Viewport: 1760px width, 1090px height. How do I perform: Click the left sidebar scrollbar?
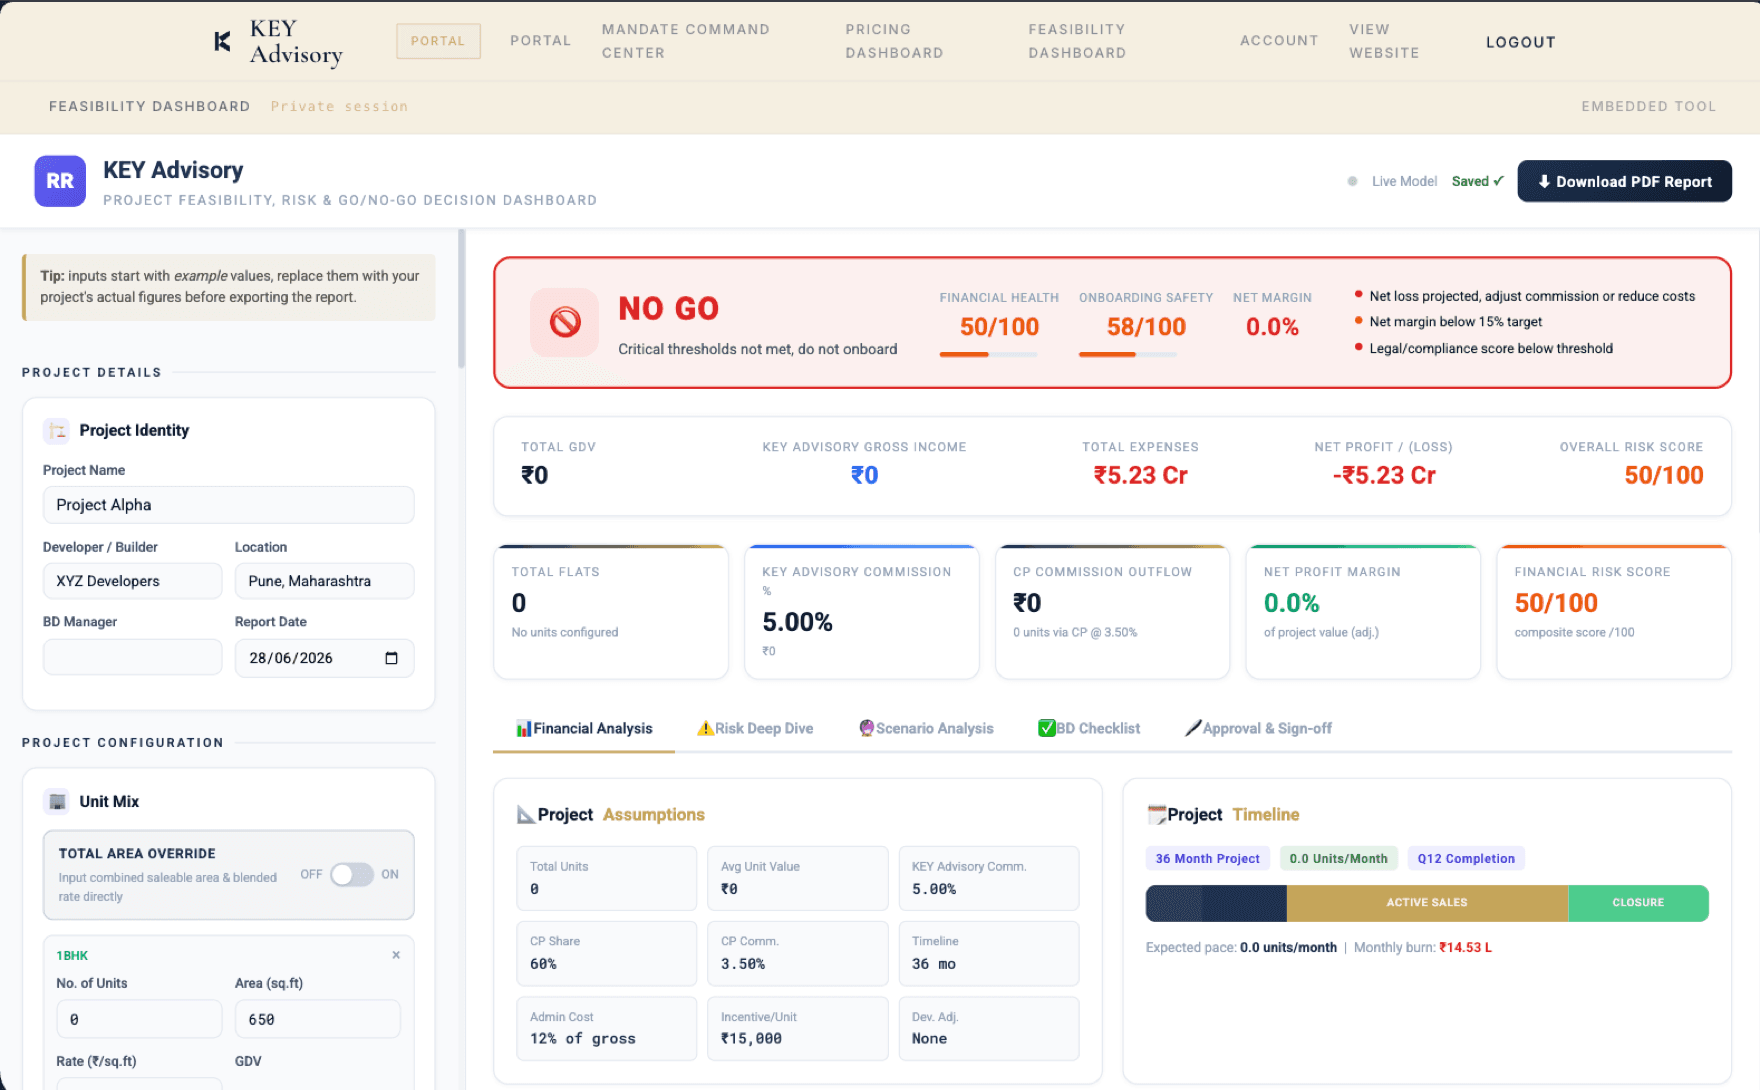[461, 300]
